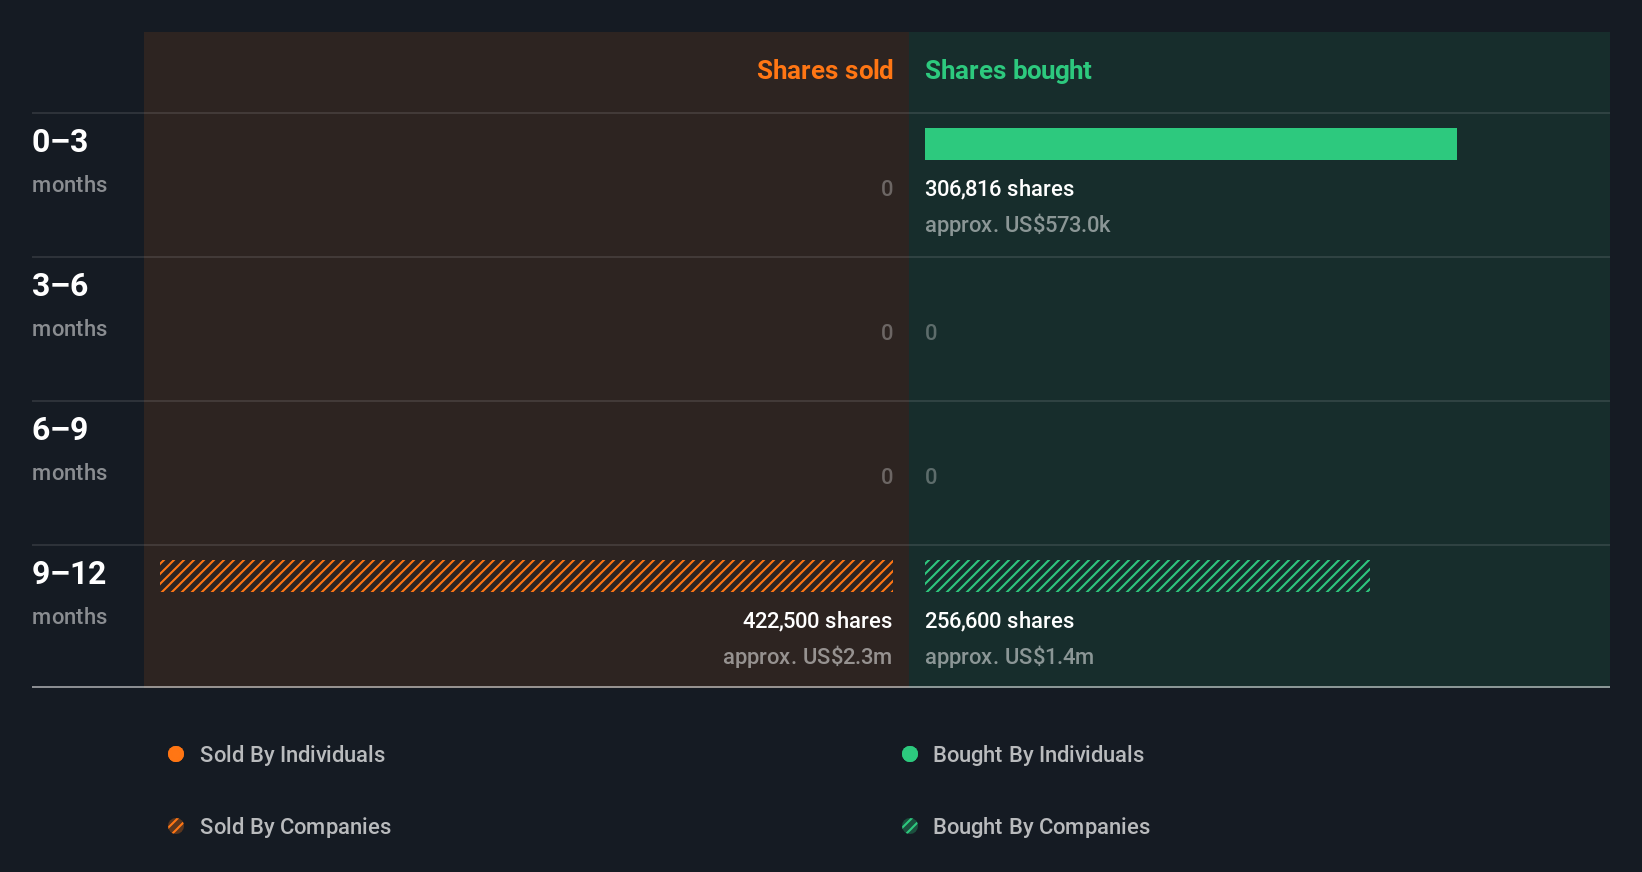Image resolution: width=1642 pixels, height=872 pixels.
Task: Click the solid green 0–3 months bought bar
Action: click(1191, 144)
